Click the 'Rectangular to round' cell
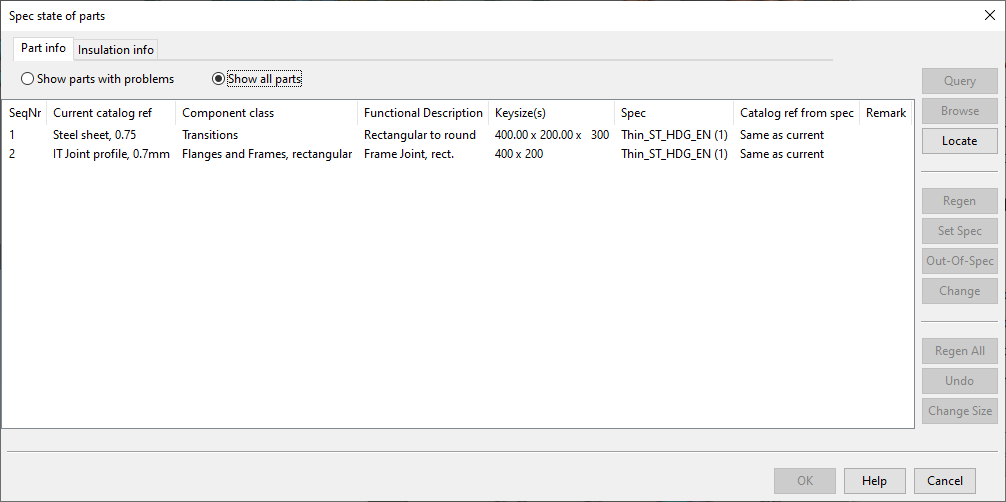The image size is (1006, 502). [x=419, y=135]
